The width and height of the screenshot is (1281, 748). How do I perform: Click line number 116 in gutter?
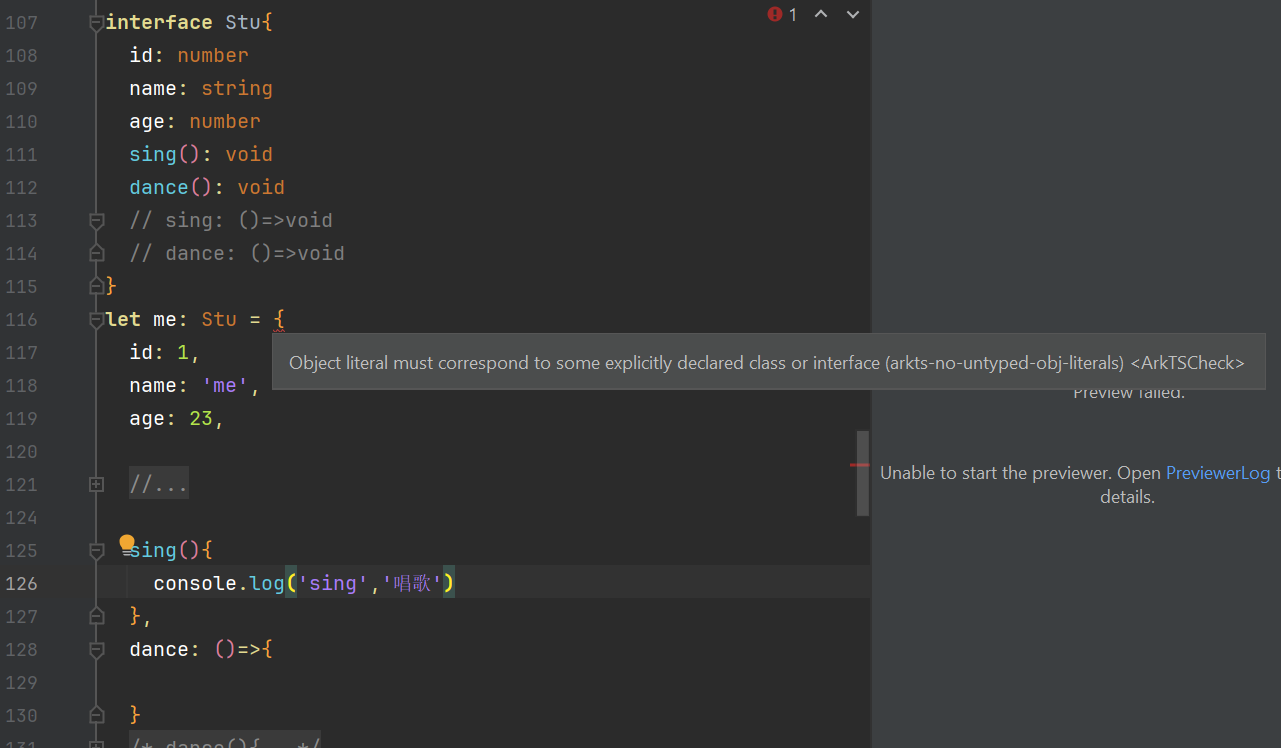point(21,319)
